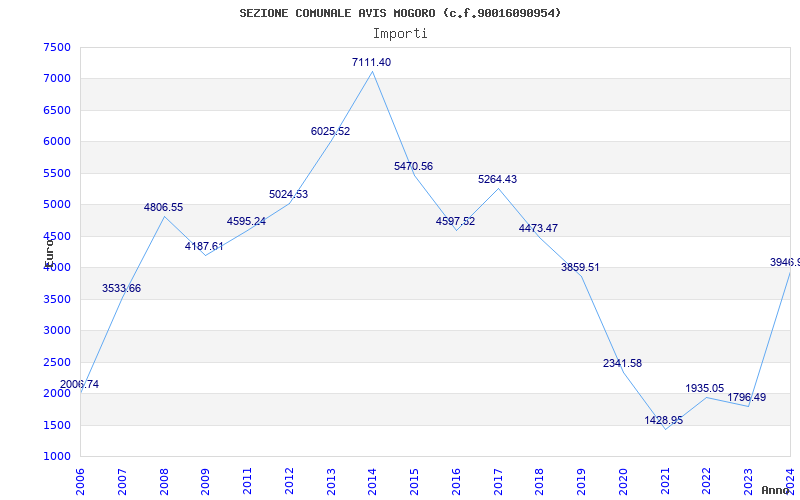800x500 pixels.
Task: Select the 3859.51 data label
Action: click(580, 267)
